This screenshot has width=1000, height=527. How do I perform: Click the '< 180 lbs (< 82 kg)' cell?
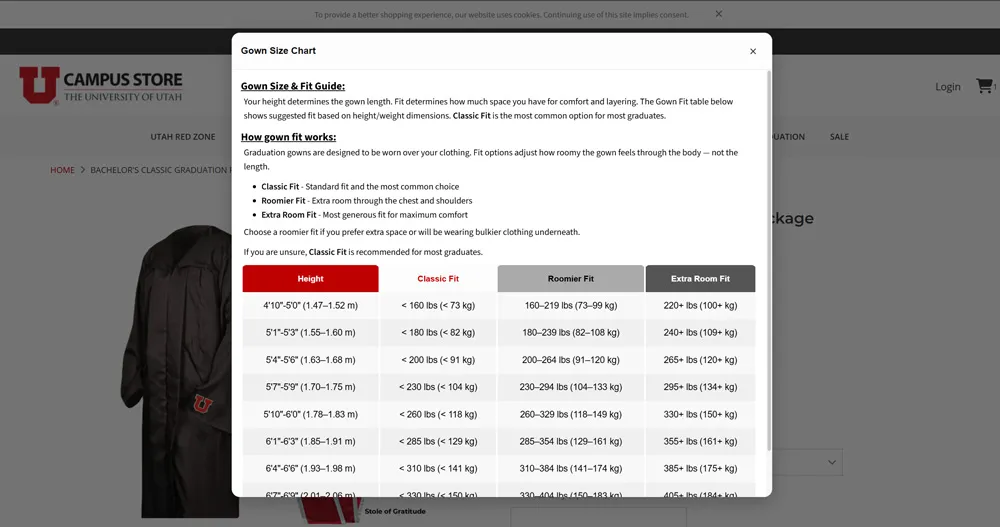pyautogui.click(x=438, y=332)
